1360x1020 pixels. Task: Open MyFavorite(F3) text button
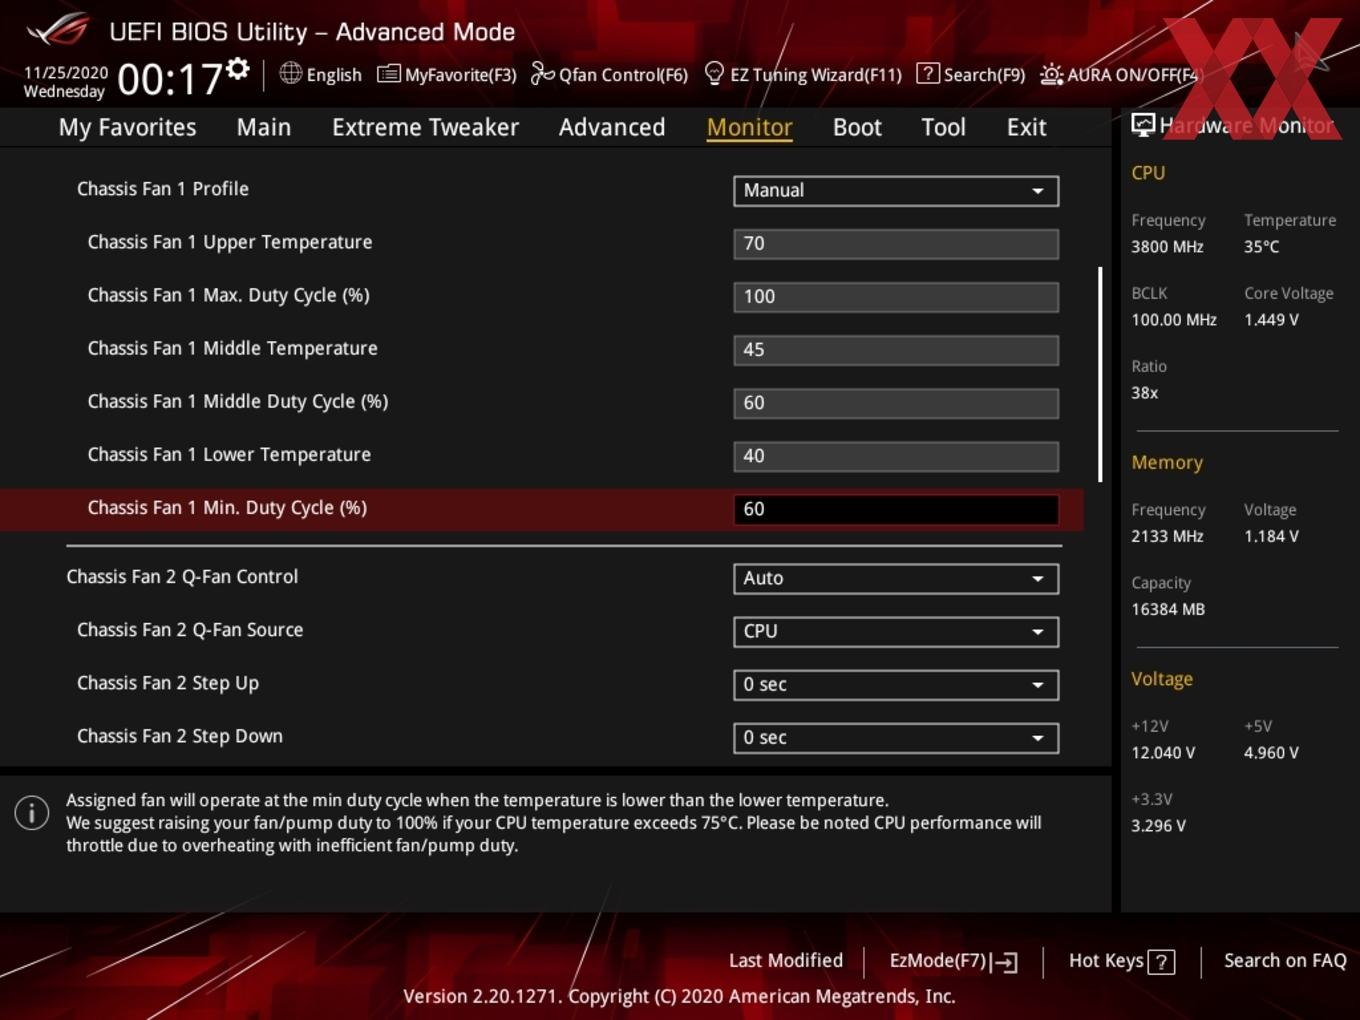(461, 75)
